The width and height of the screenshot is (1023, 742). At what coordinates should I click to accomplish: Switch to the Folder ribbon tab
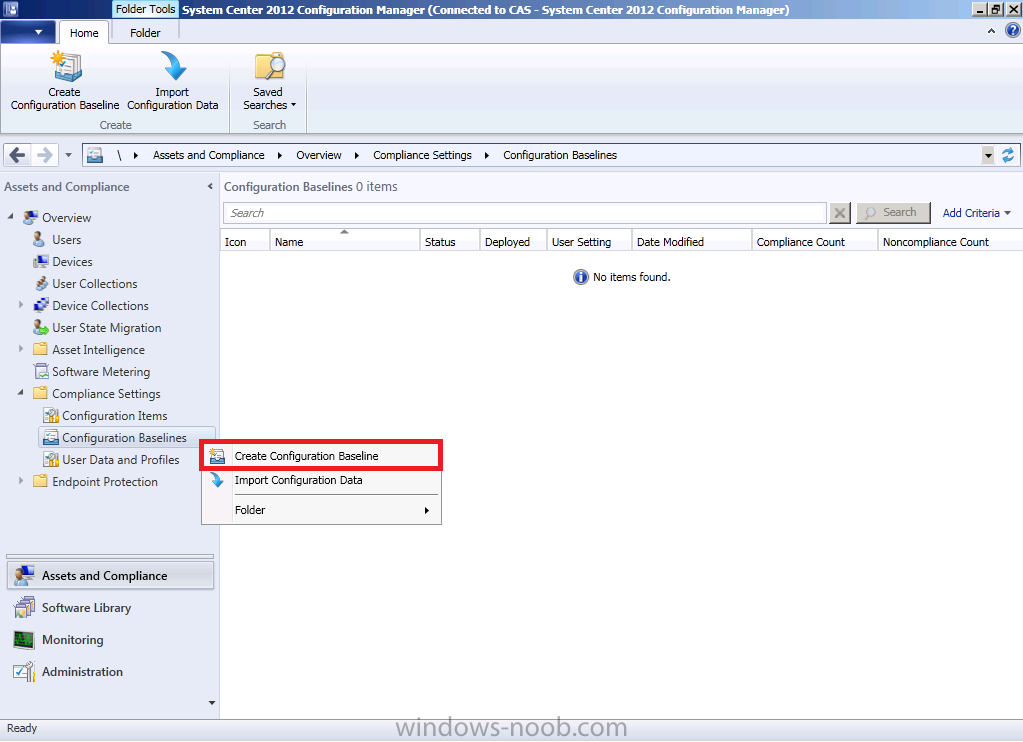(x=145, y=33)
